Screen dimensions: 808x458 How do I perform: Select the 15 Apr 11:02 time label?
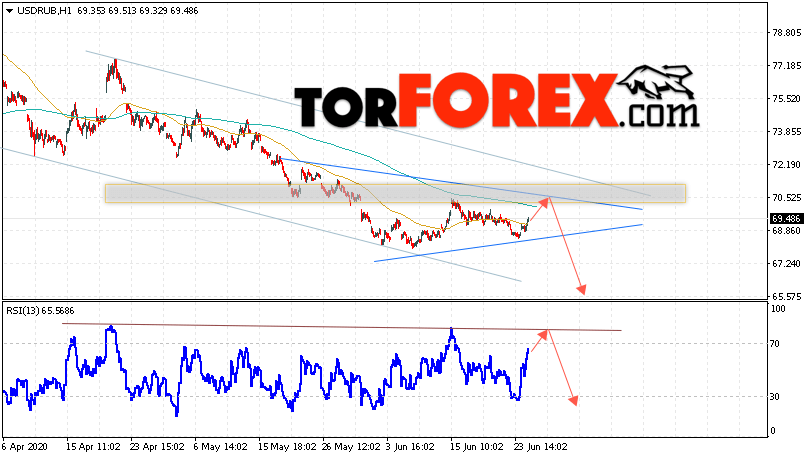click(93, 447)
